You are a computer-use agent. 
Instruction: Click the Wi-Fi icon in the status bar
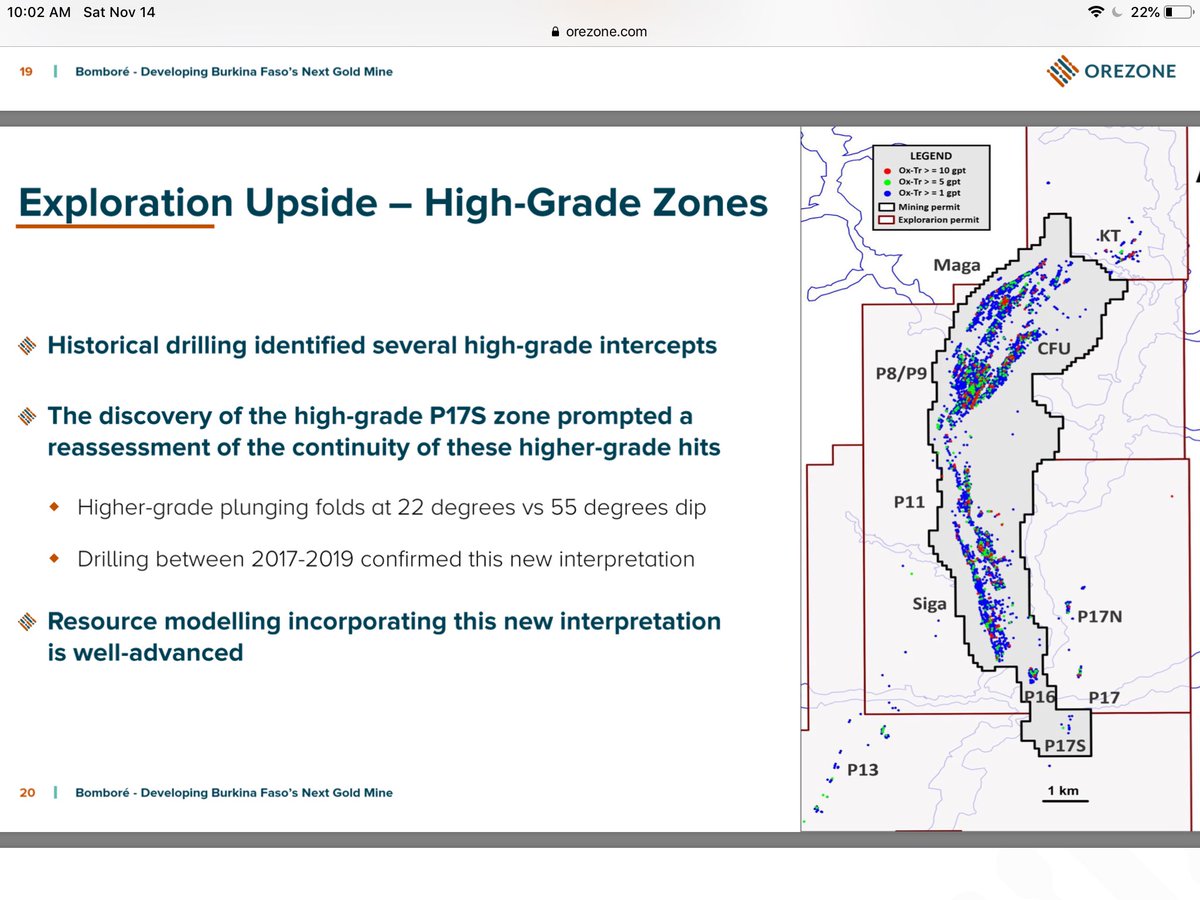tap(1097, 12)
